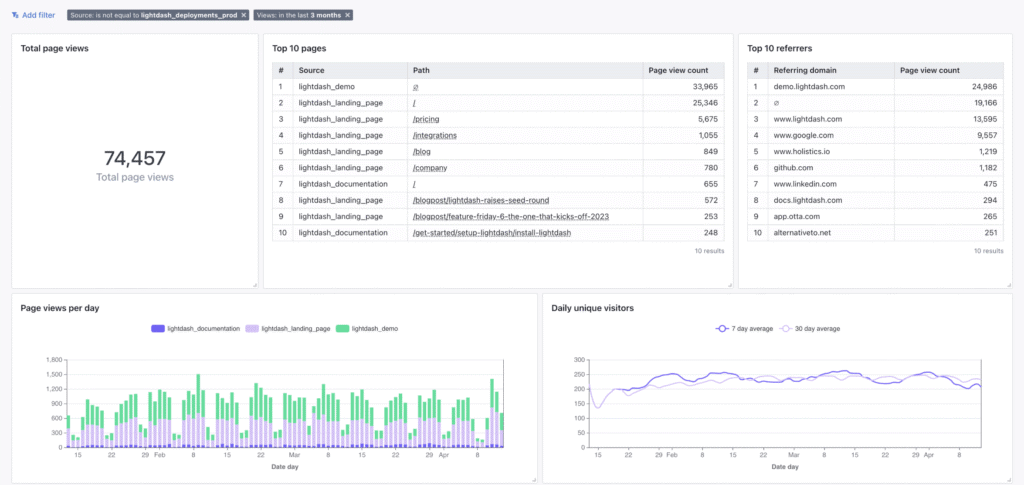The width and height of the screenshot is (1024, 485).
Task: Click resize handle of Top 10 pages tile
Action: coord(729,285)
